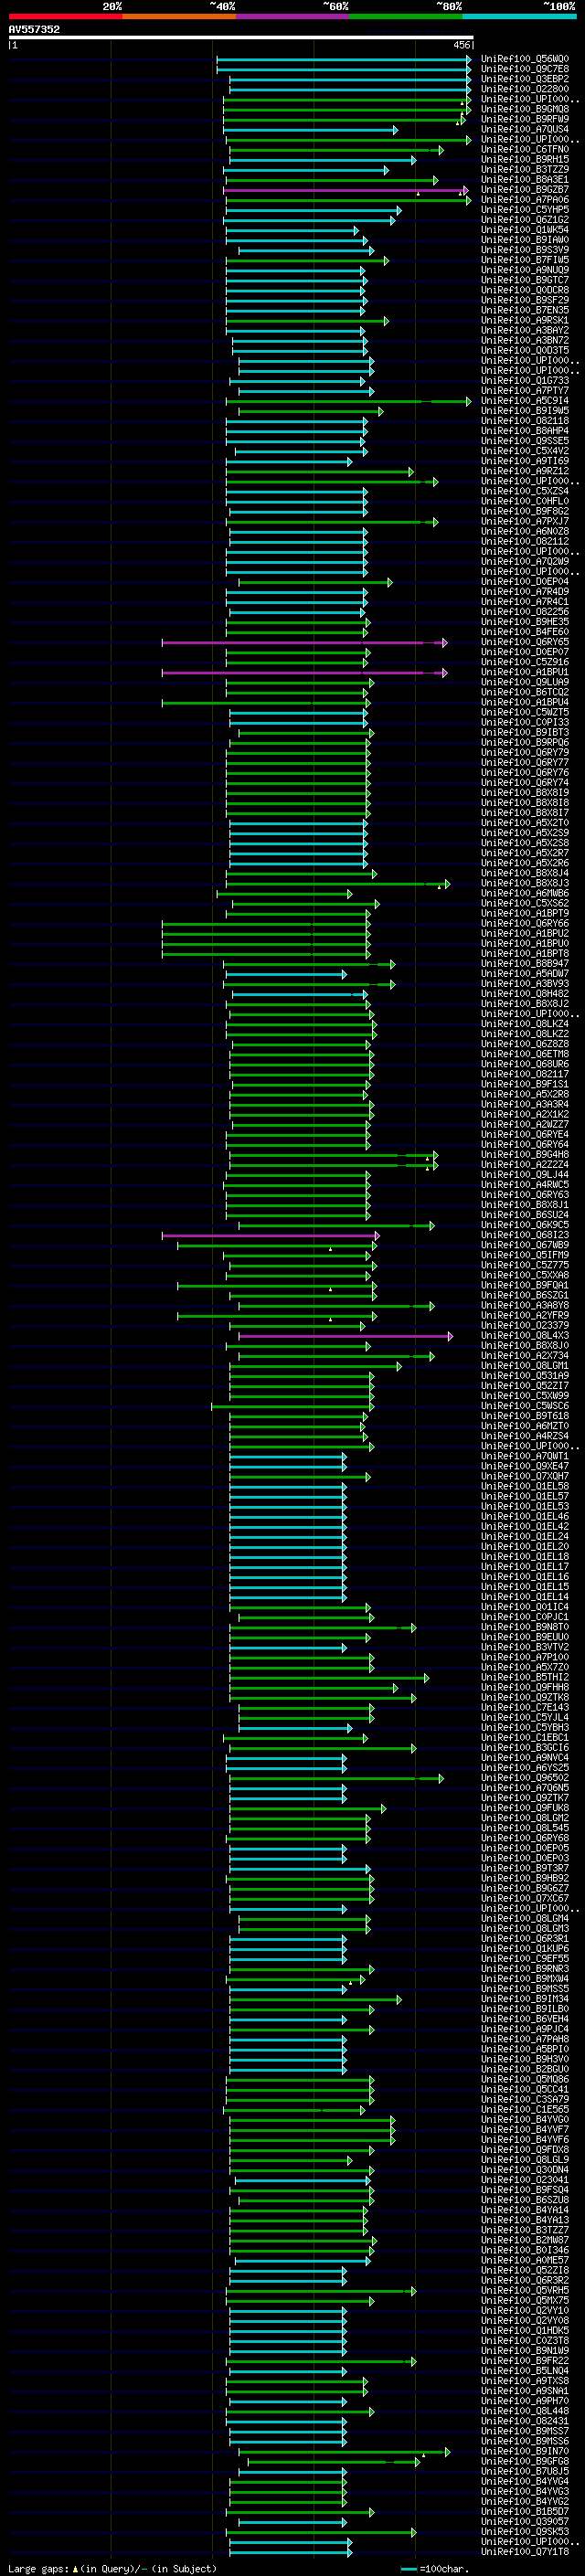Select hit label UniRef100_Q1G733

pyautogui.click(x=525, y=381)
